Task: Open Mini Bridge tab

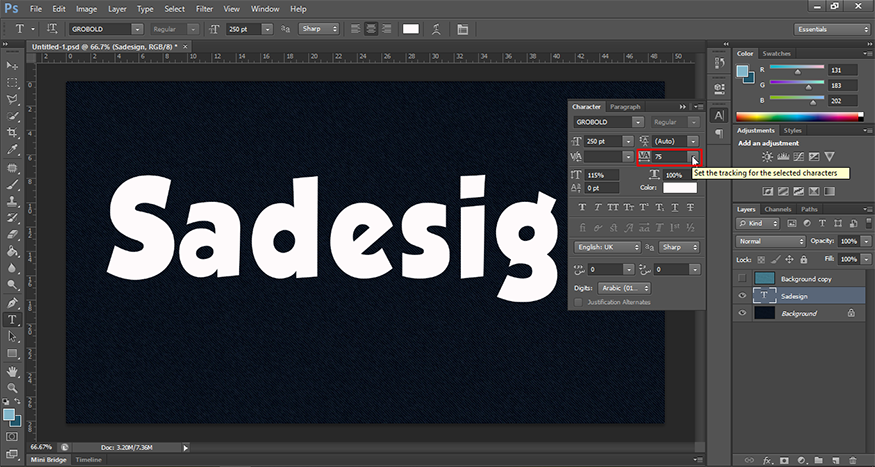Action: pos(48,460)
